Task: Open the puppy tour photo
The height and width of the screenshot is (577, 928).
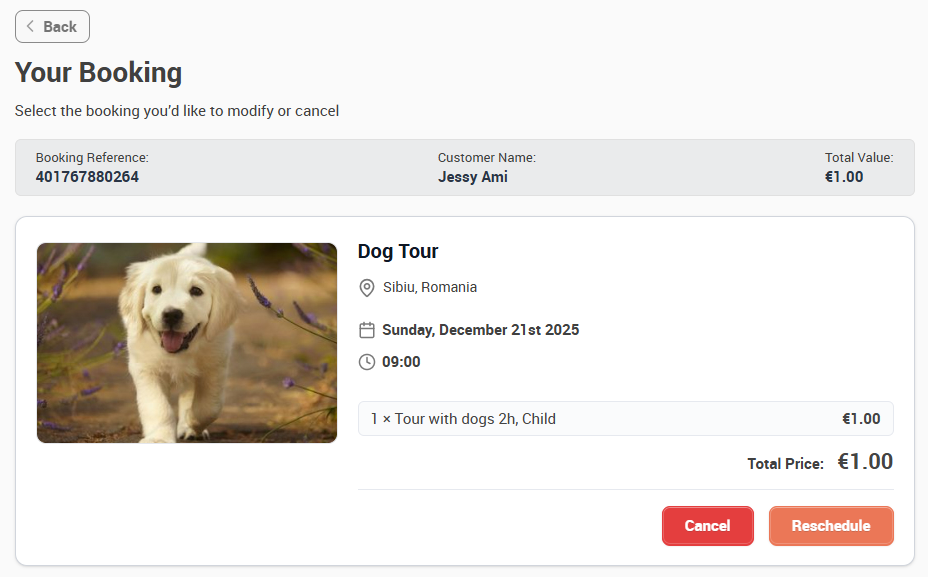Action: [x=187, y=343]
